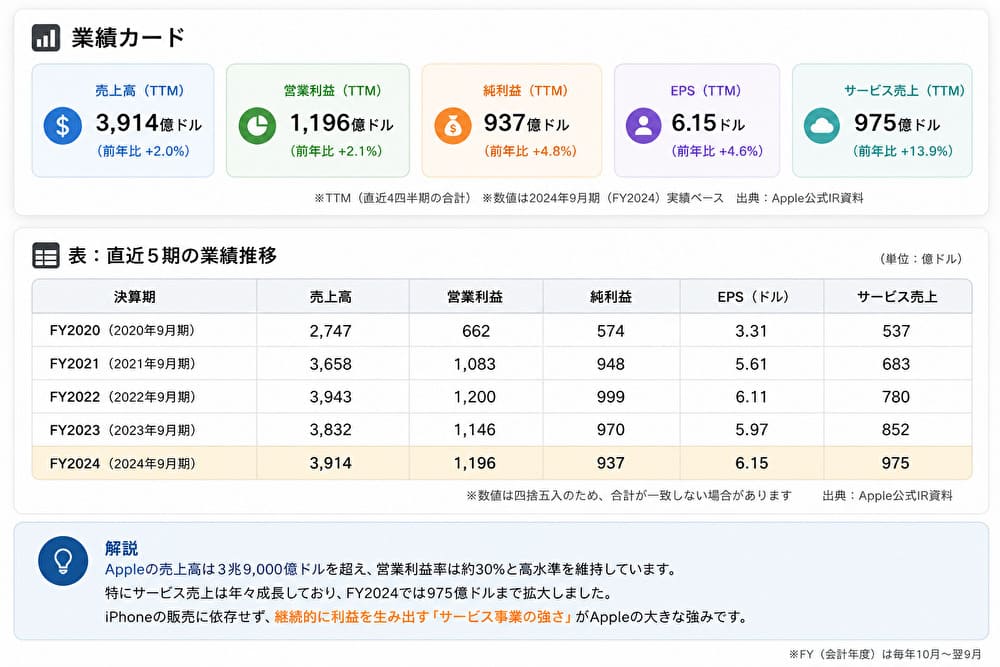Click the (前年比 +13.9%) label
Image resolution: width=1000 pixels, height=667 pixels.
[x=902, y=151]
